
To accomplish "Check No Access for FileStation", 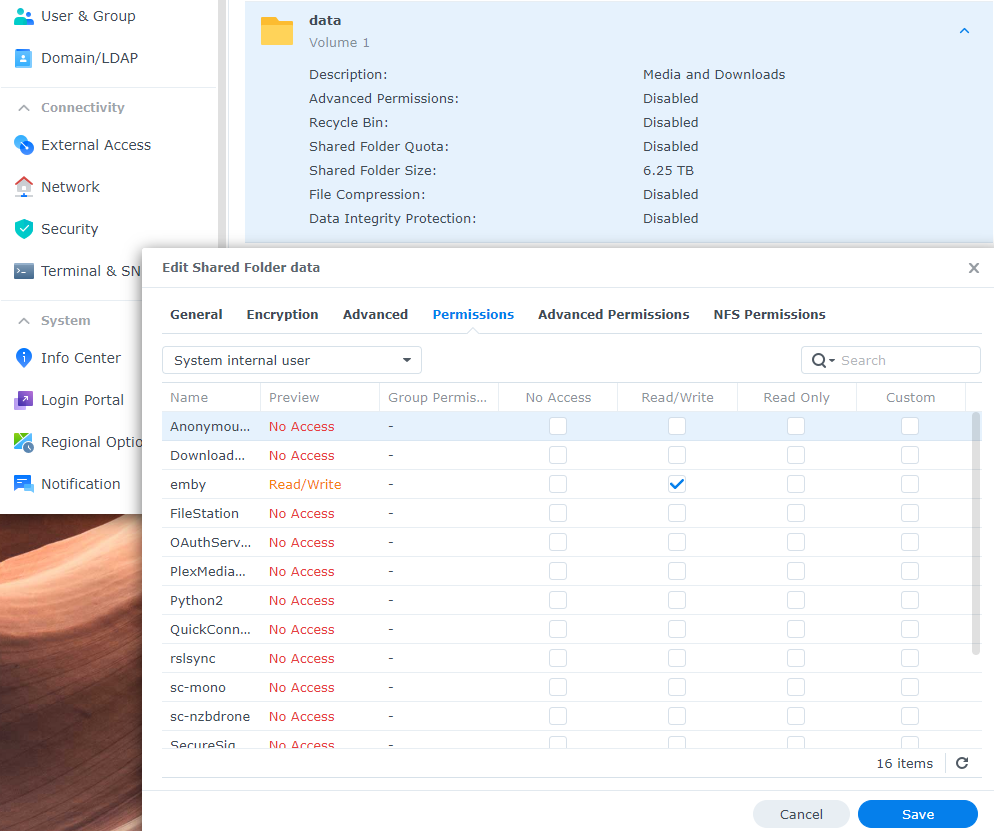I will click(x=558, y=513).
